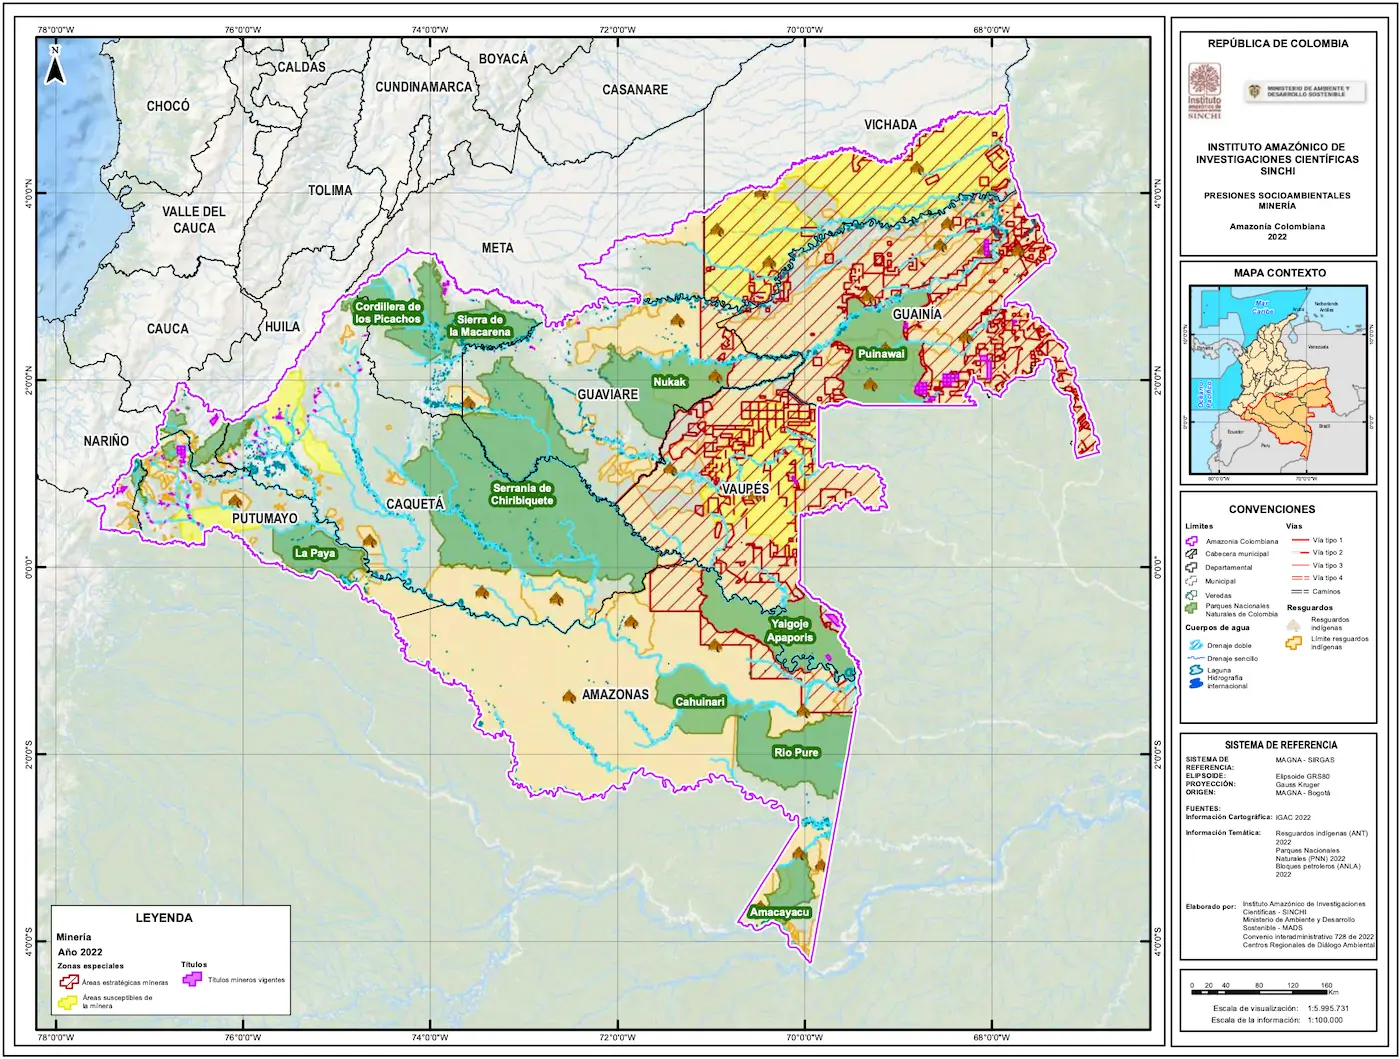Viewport: 1400px width, 1059px height.
Task: Click the AMAZONAS department name
Action: tap(615, 694)
